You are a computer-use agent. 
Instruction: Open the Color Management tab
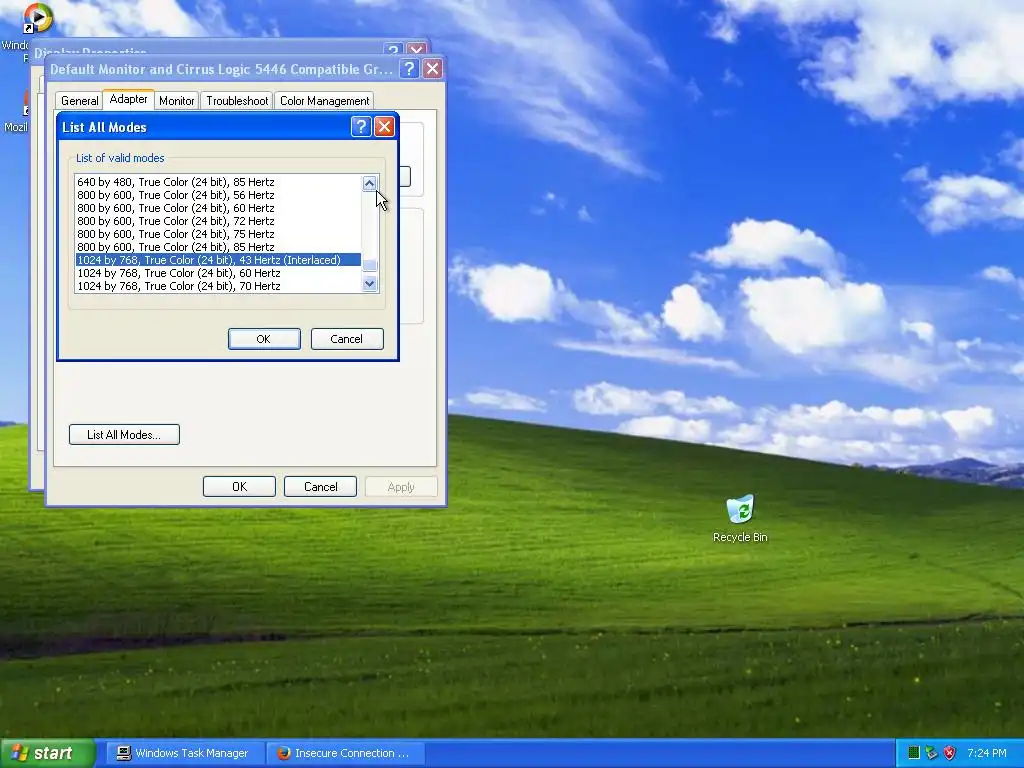pyautogui.click(x=324, y=101)
